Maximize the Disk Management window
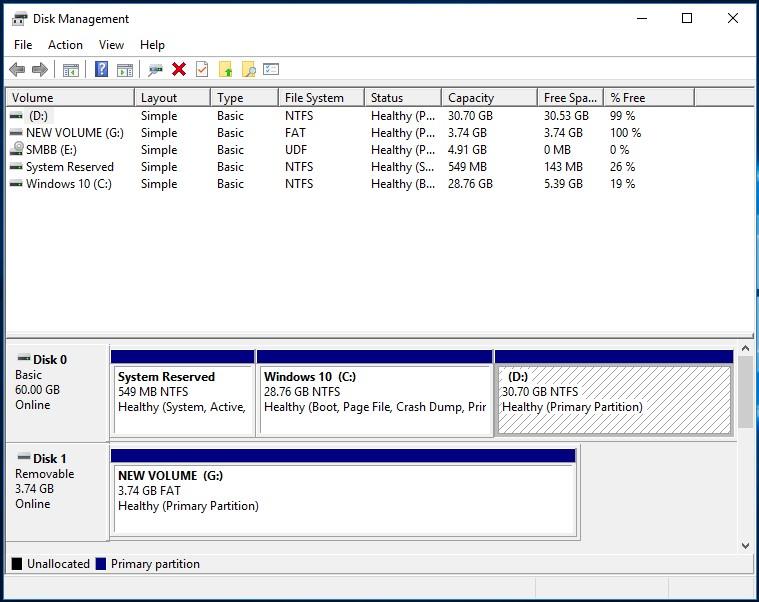This screenshot has height=602, width=759. point(687,18)
